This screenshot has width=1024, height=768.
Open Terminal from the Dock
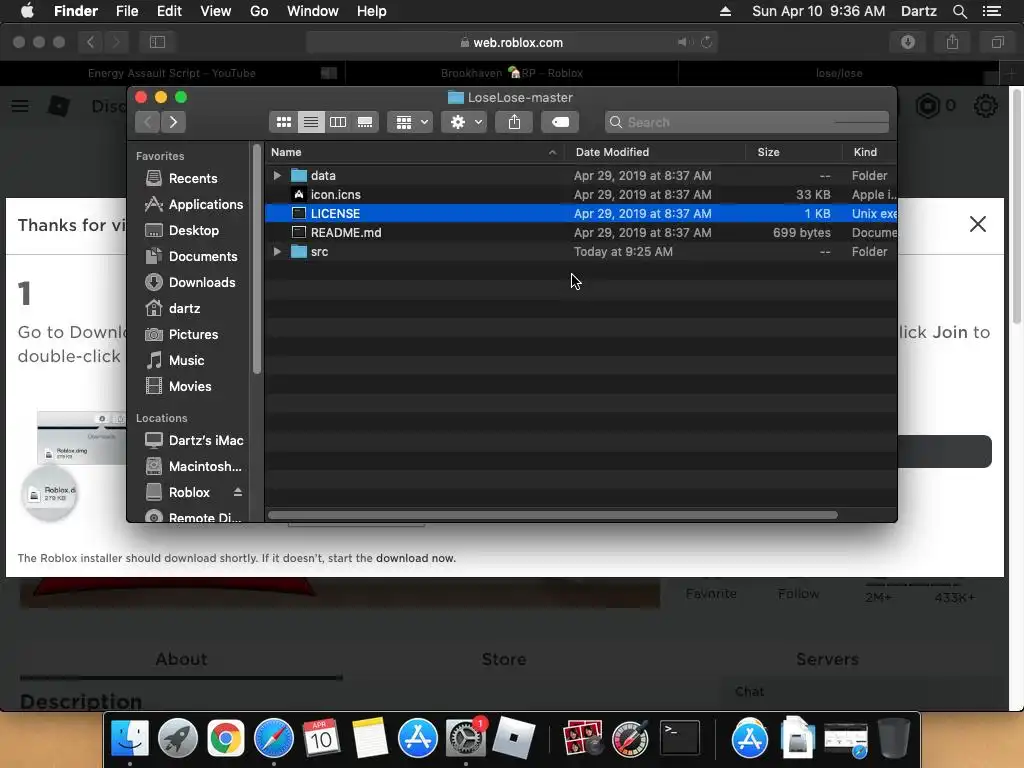[680, 739]
